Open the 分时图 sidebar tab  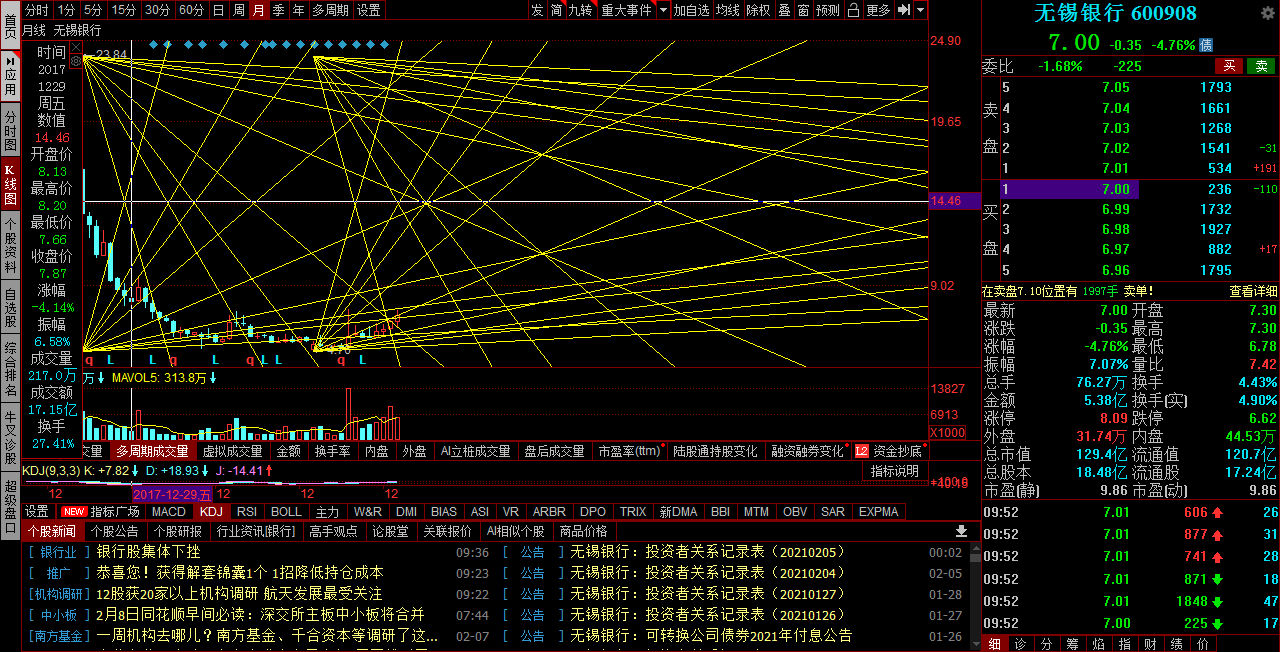click(x=10, y=130)
